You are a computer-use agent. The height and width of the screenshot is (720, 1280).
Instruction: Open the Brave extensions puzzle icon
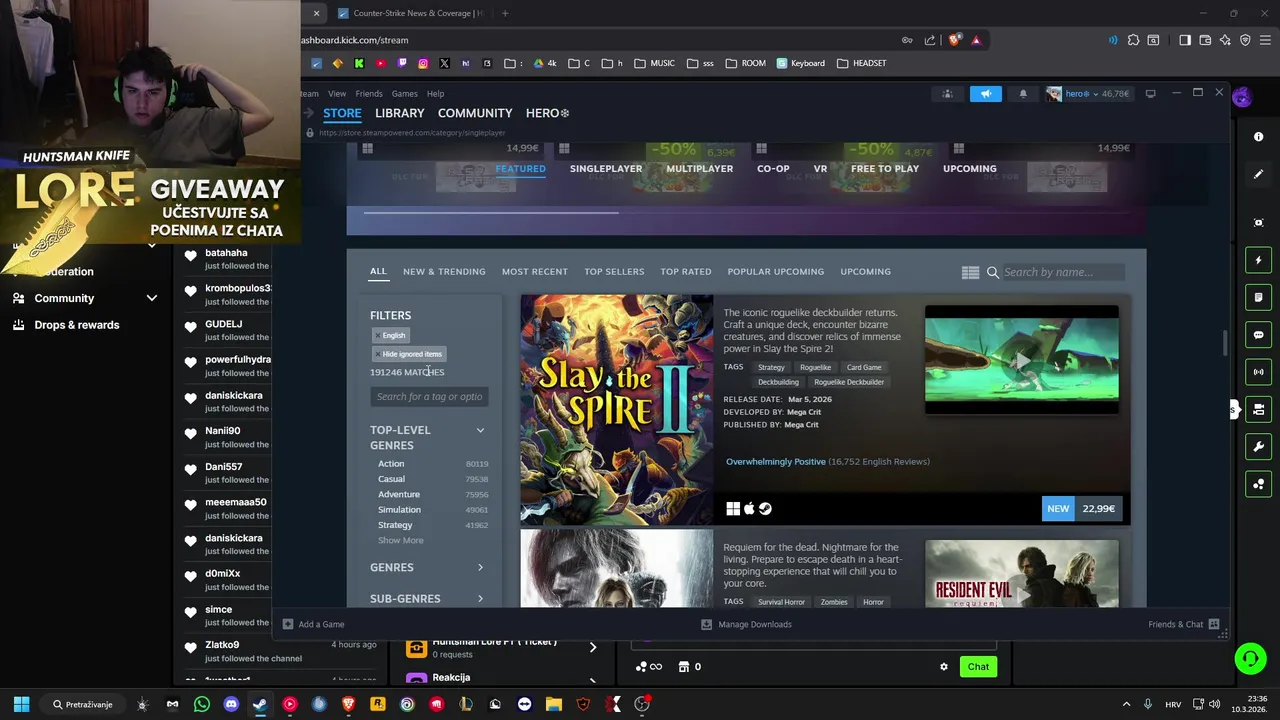[x=1133, y=40]
